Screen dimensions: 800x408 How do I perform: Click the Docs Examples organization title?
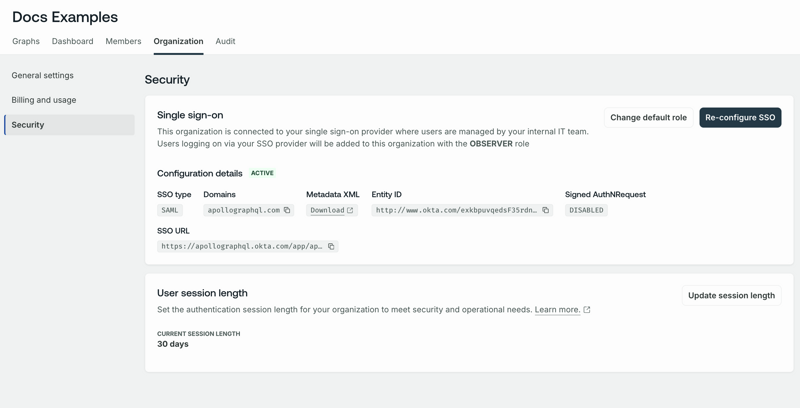coord(65,17)
